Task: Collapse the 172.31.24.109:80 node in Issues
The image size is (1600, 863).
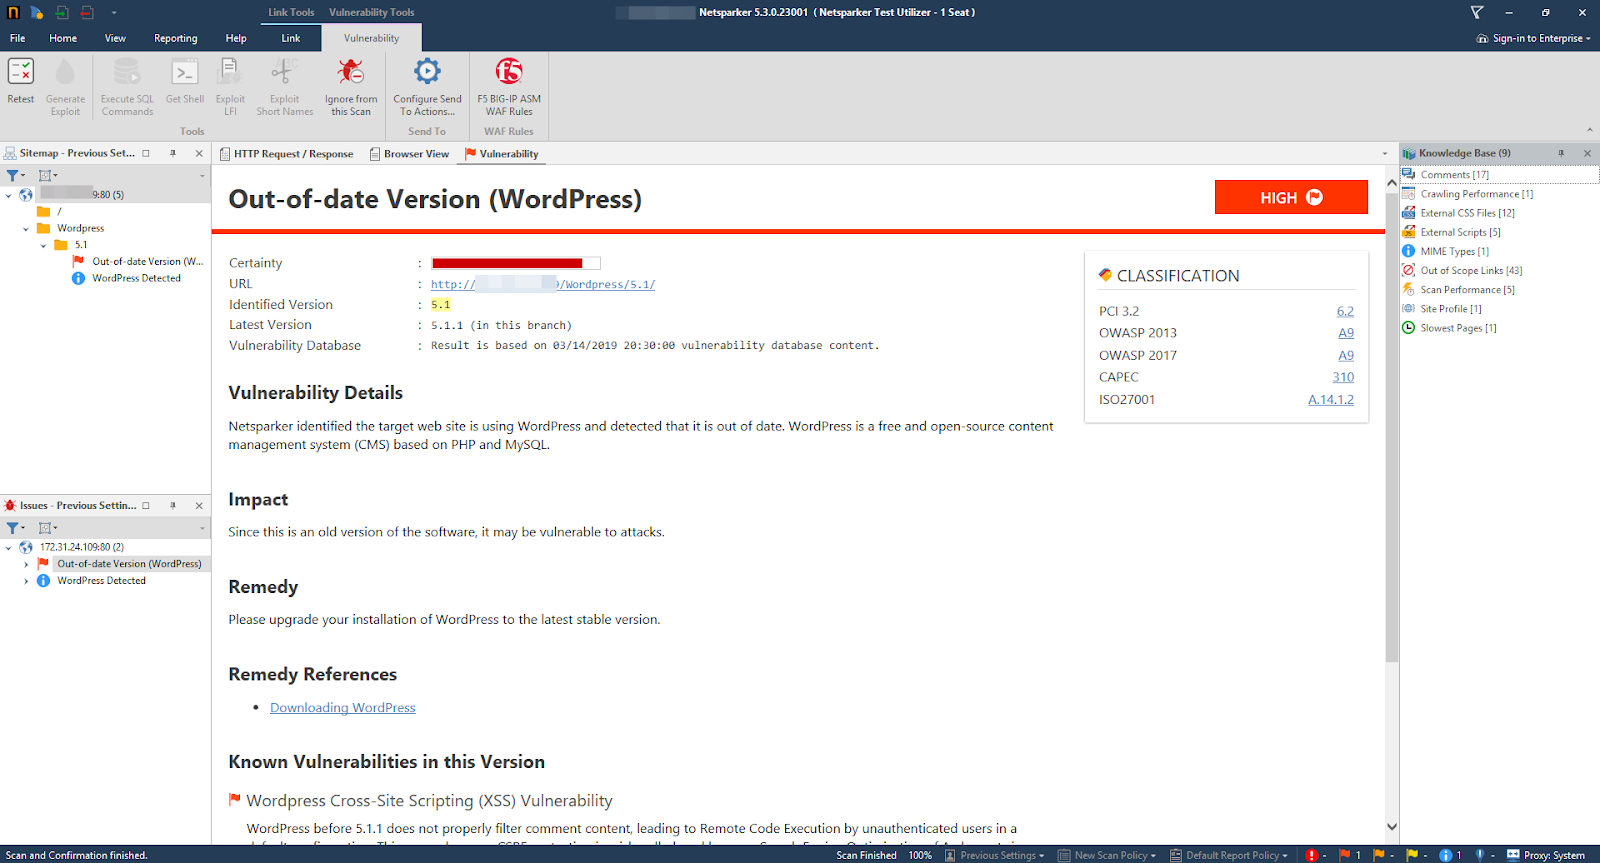Action: click(9, 547)
